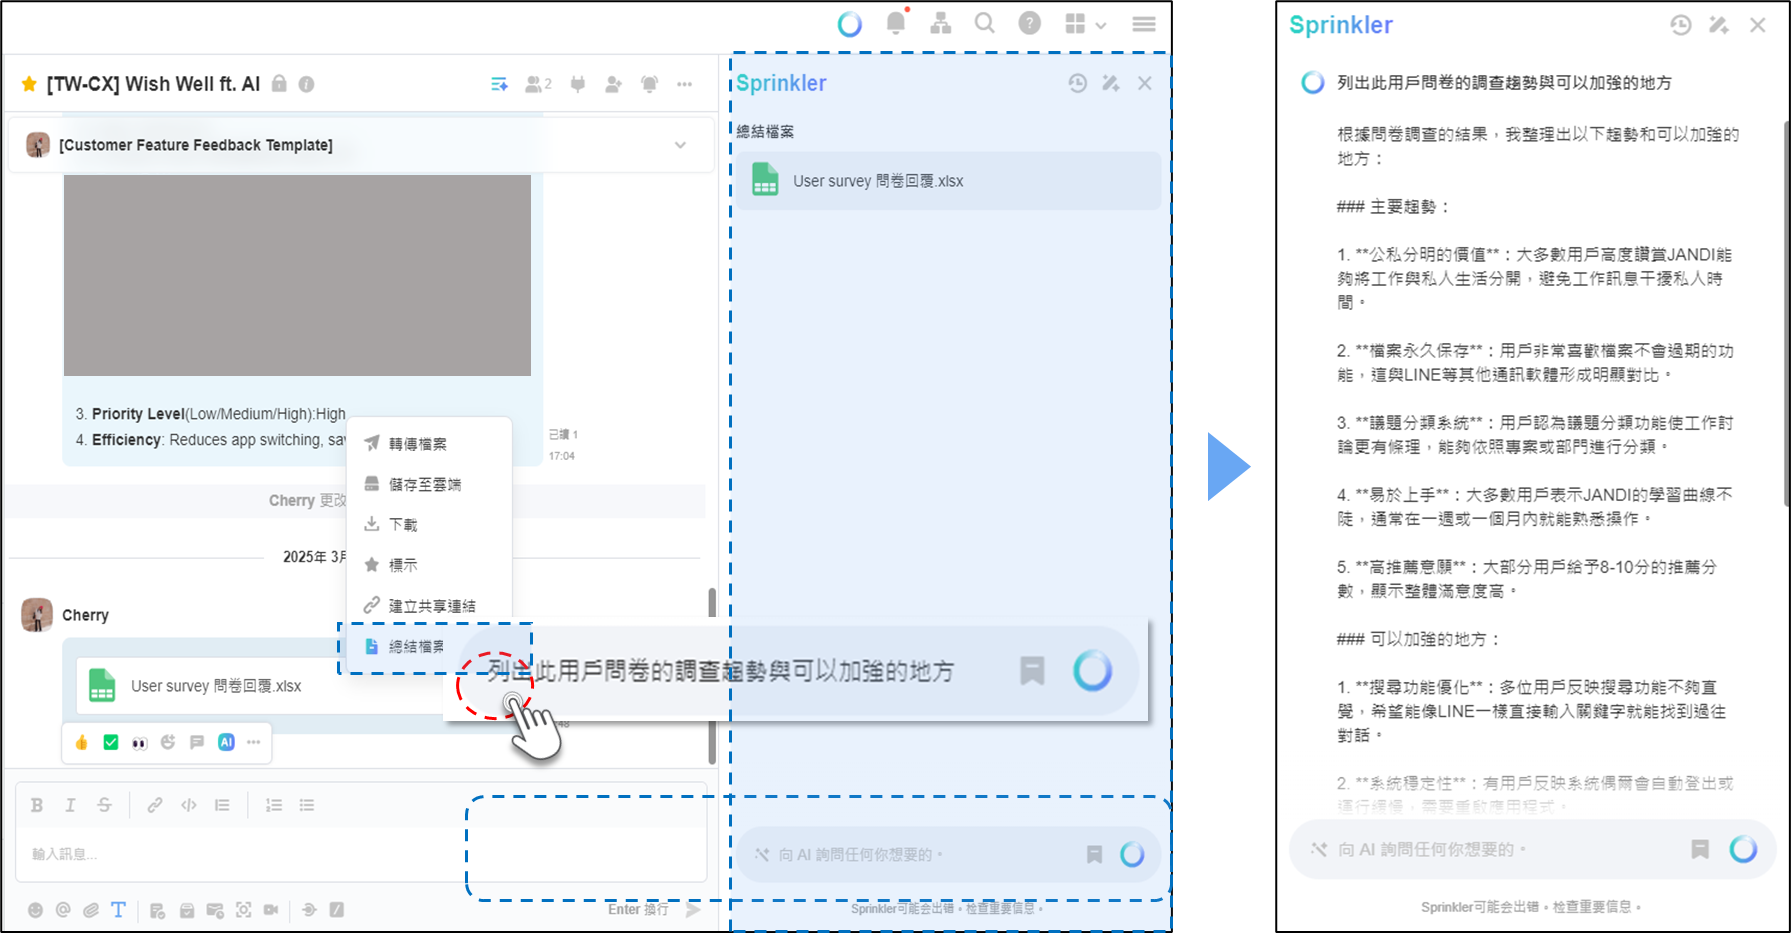
Task: Select 下載 from the context menu
Action: [429, 524]
